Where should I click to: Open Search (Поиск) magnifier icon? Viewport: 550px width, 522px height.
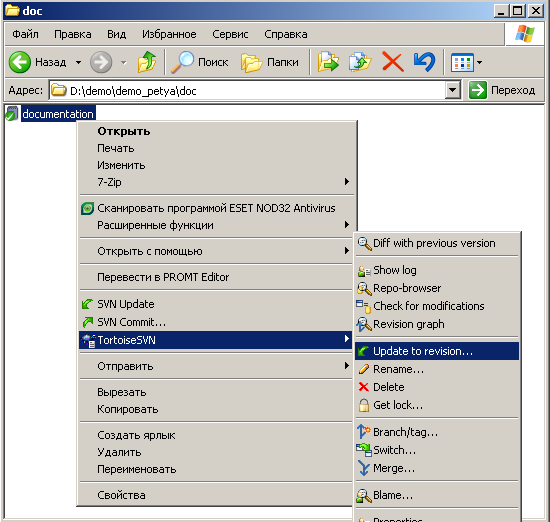point(182,62)
